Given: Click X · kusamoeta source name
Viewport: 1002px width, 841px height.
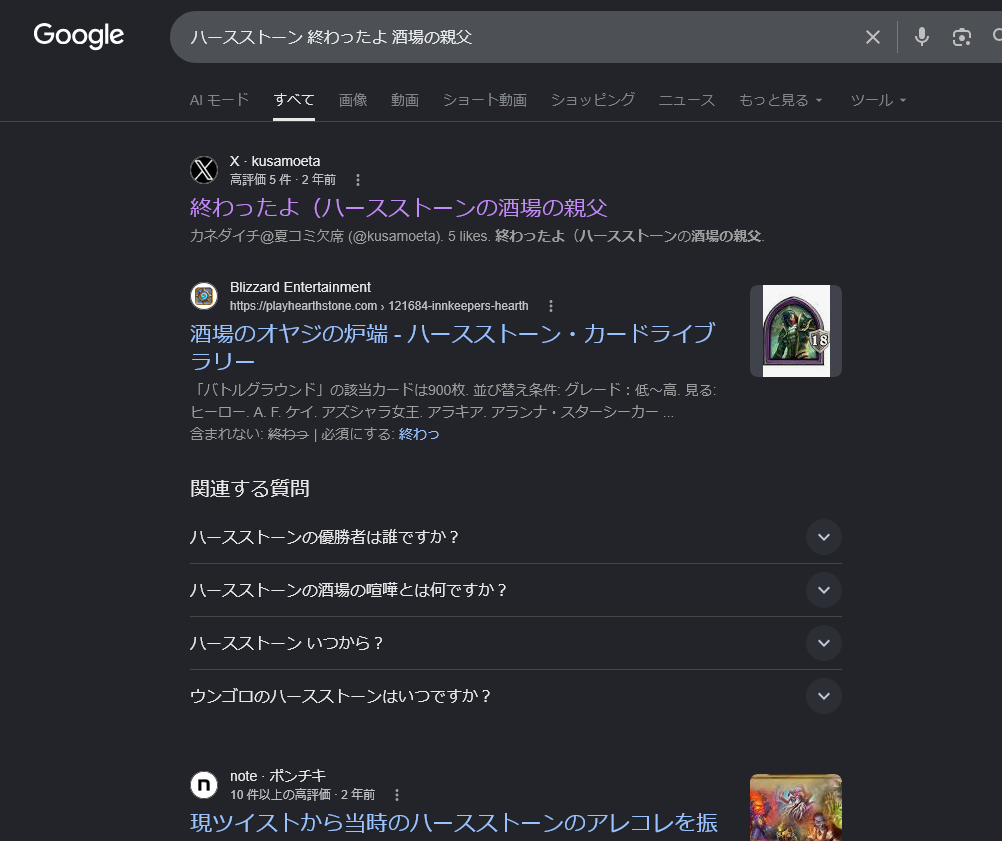Looking at the screenshot, I should (275, 162).
